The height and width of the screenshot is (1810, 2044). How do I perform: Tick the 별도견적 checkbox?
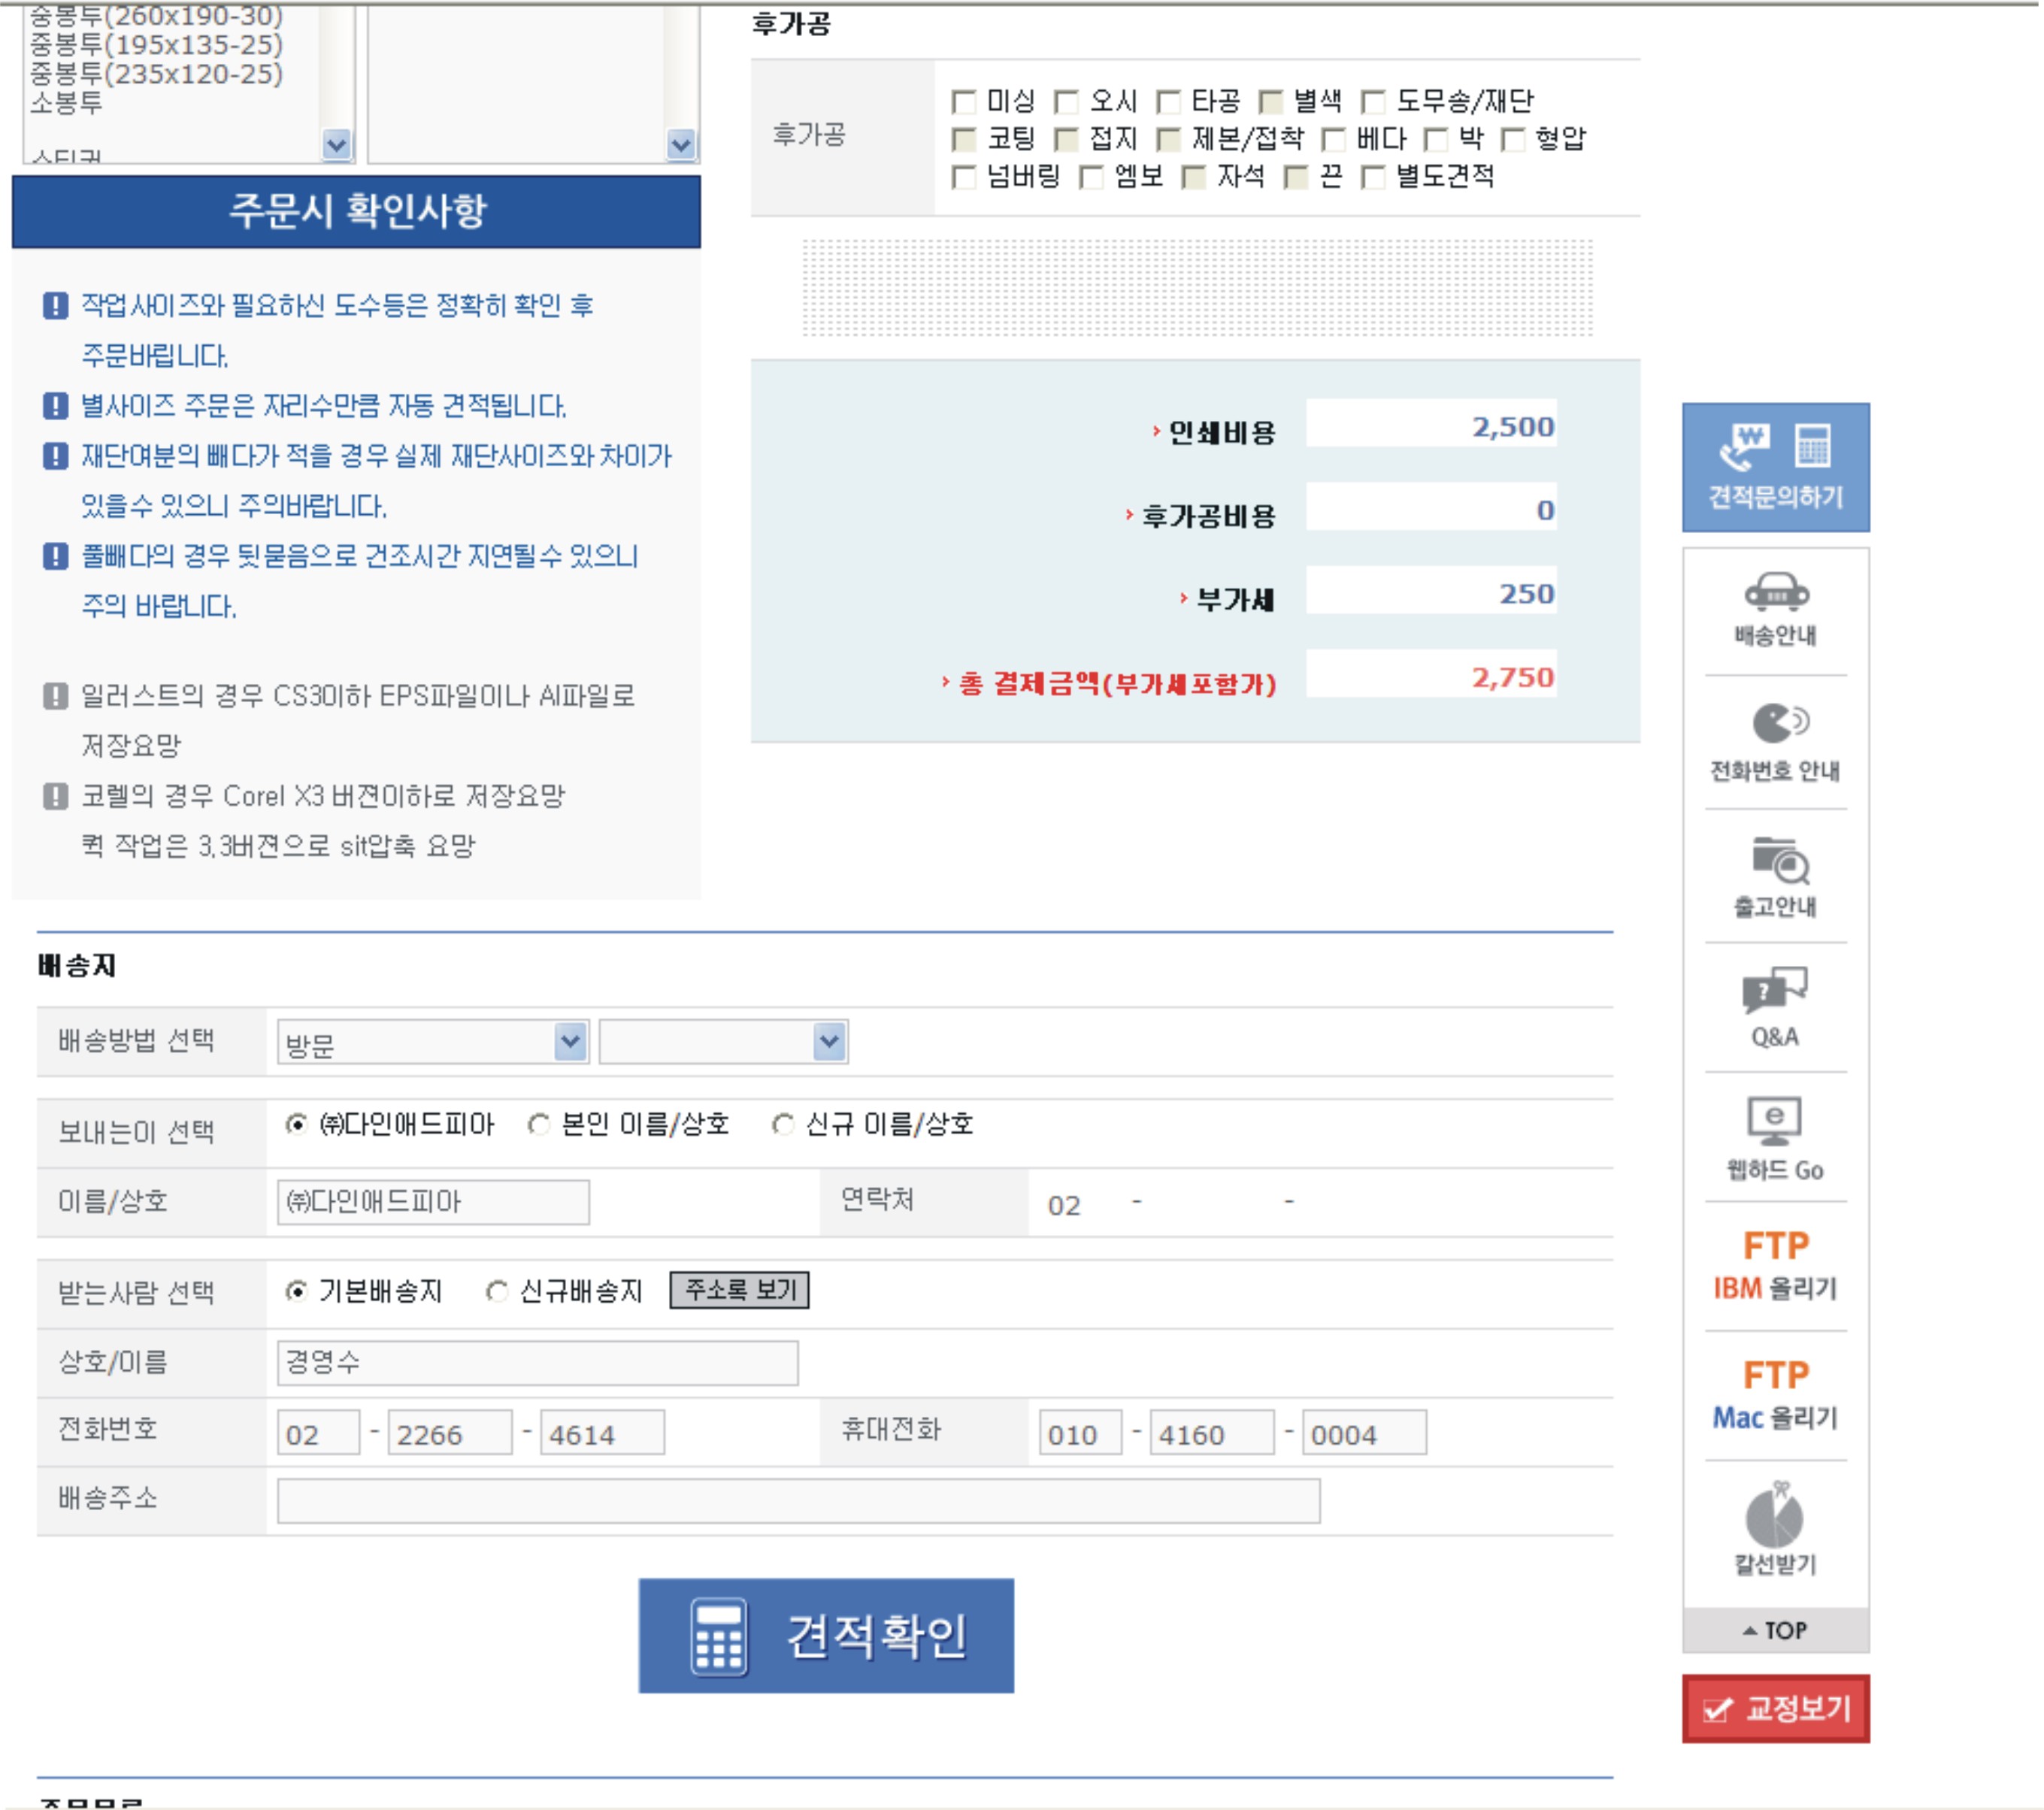[1373, 178]
